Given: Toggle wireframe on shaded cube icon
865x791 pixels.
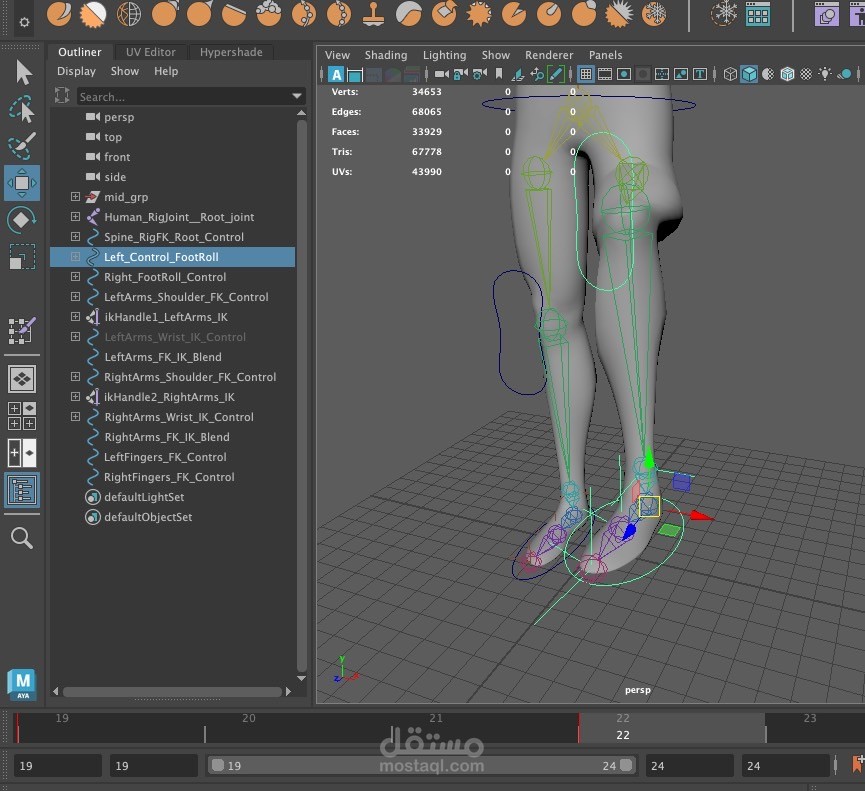Looking at the screenshot, I should [x=787, y=74].
